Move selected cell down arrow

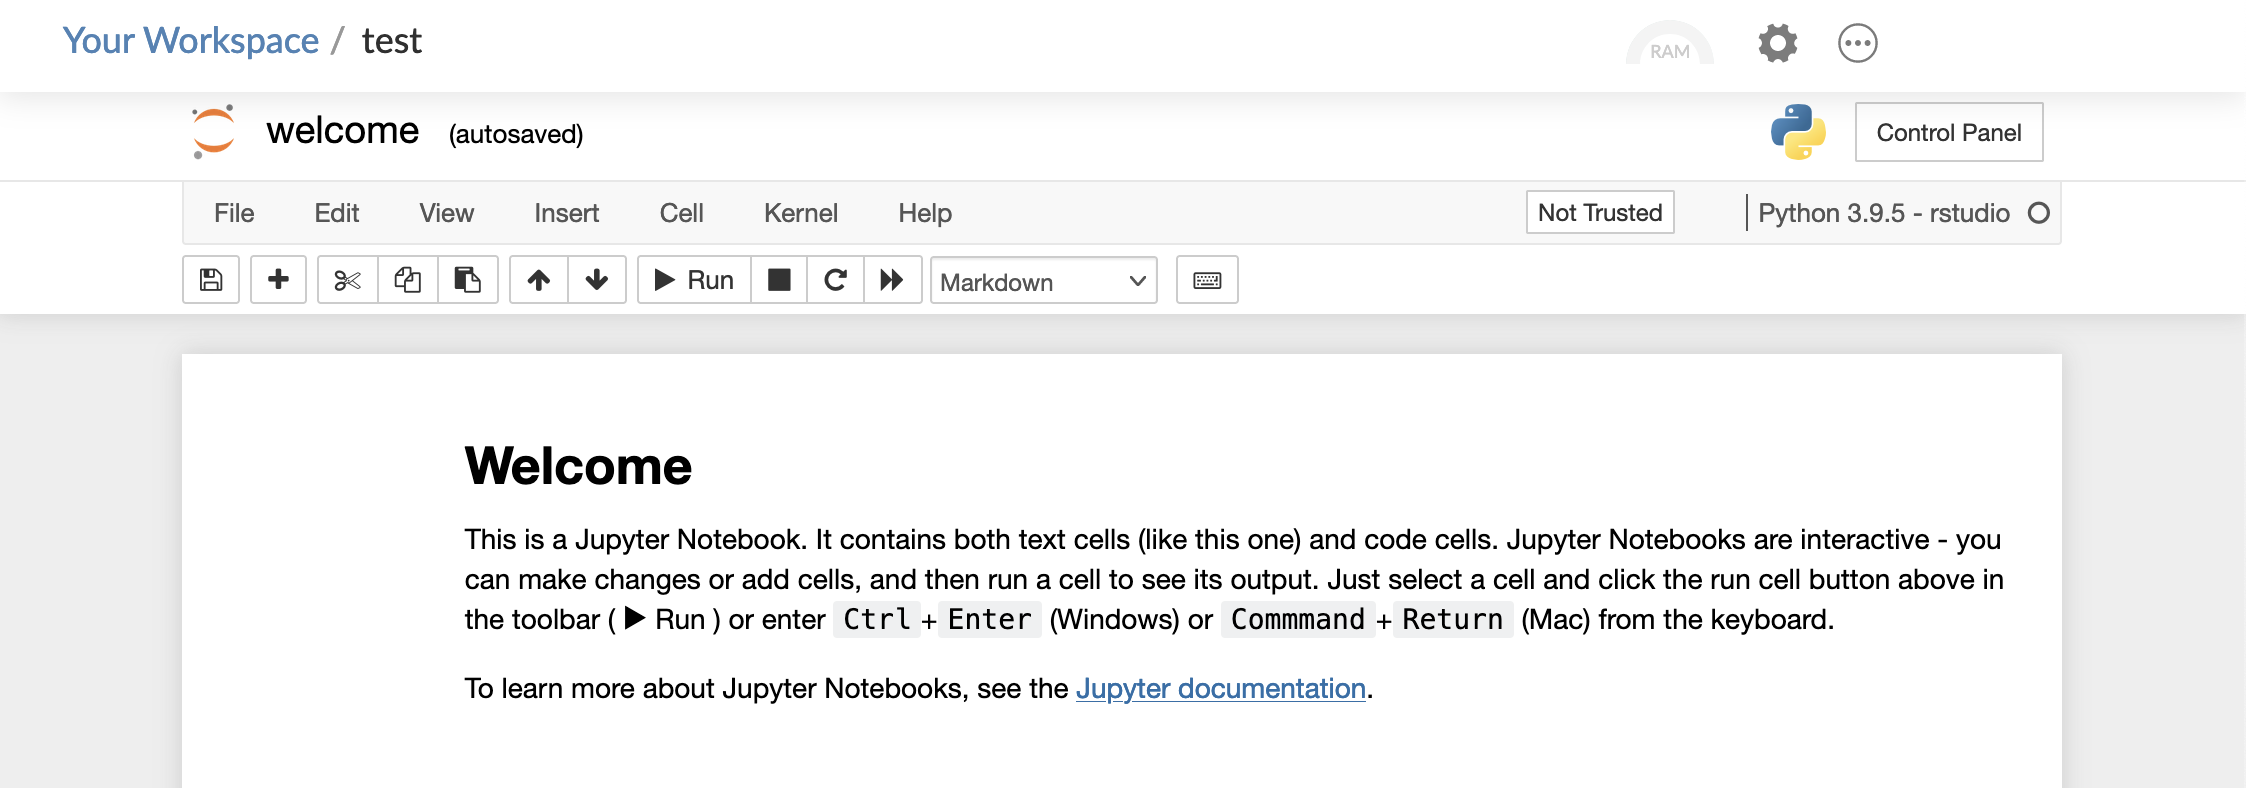(597, 280)
